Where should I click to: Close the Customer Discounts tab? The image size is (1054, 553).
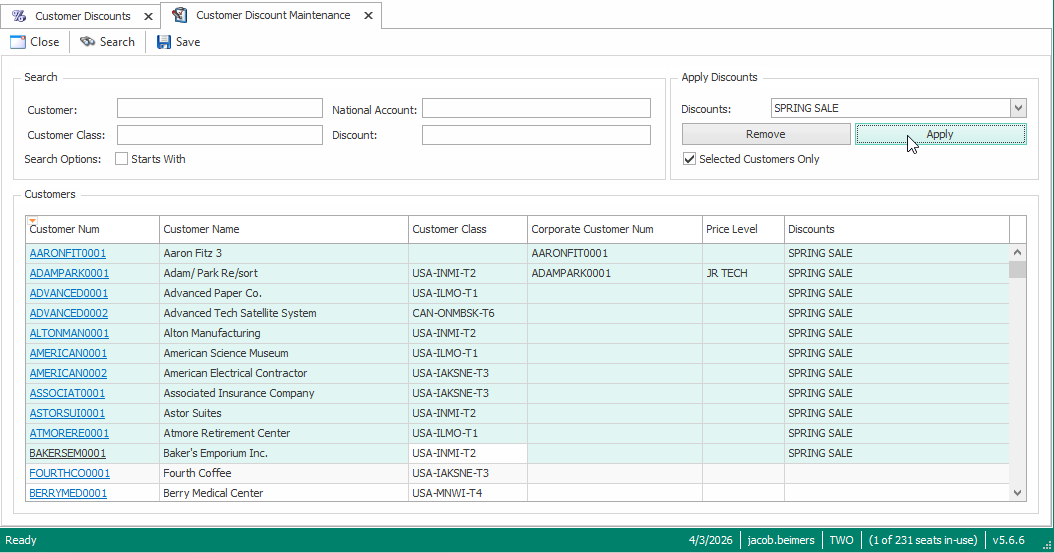click(147, 16)
